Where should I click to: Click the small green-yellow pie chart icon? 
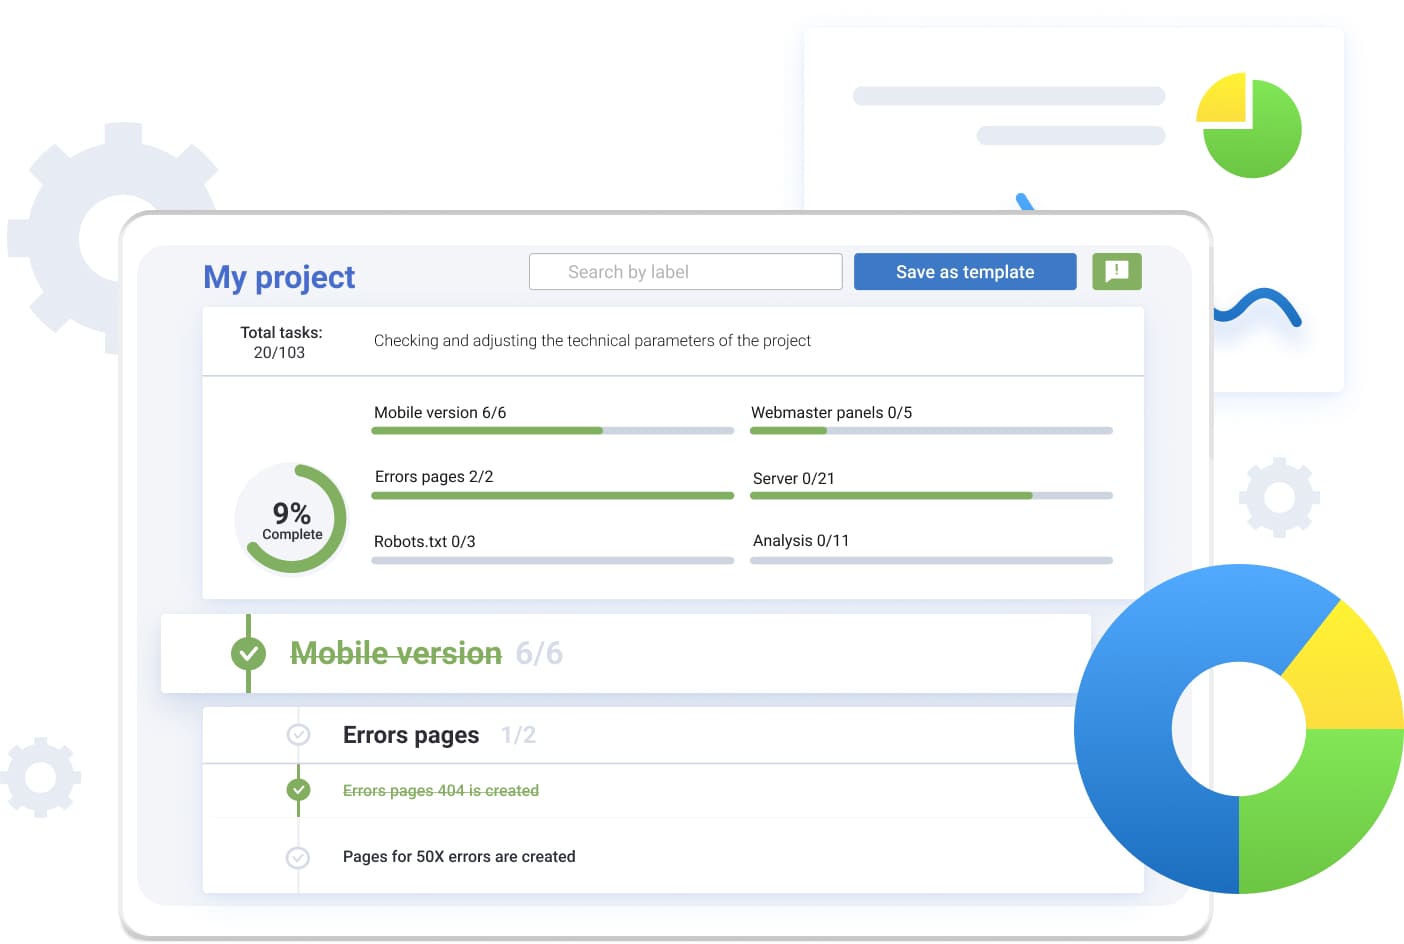(1250, 126)
